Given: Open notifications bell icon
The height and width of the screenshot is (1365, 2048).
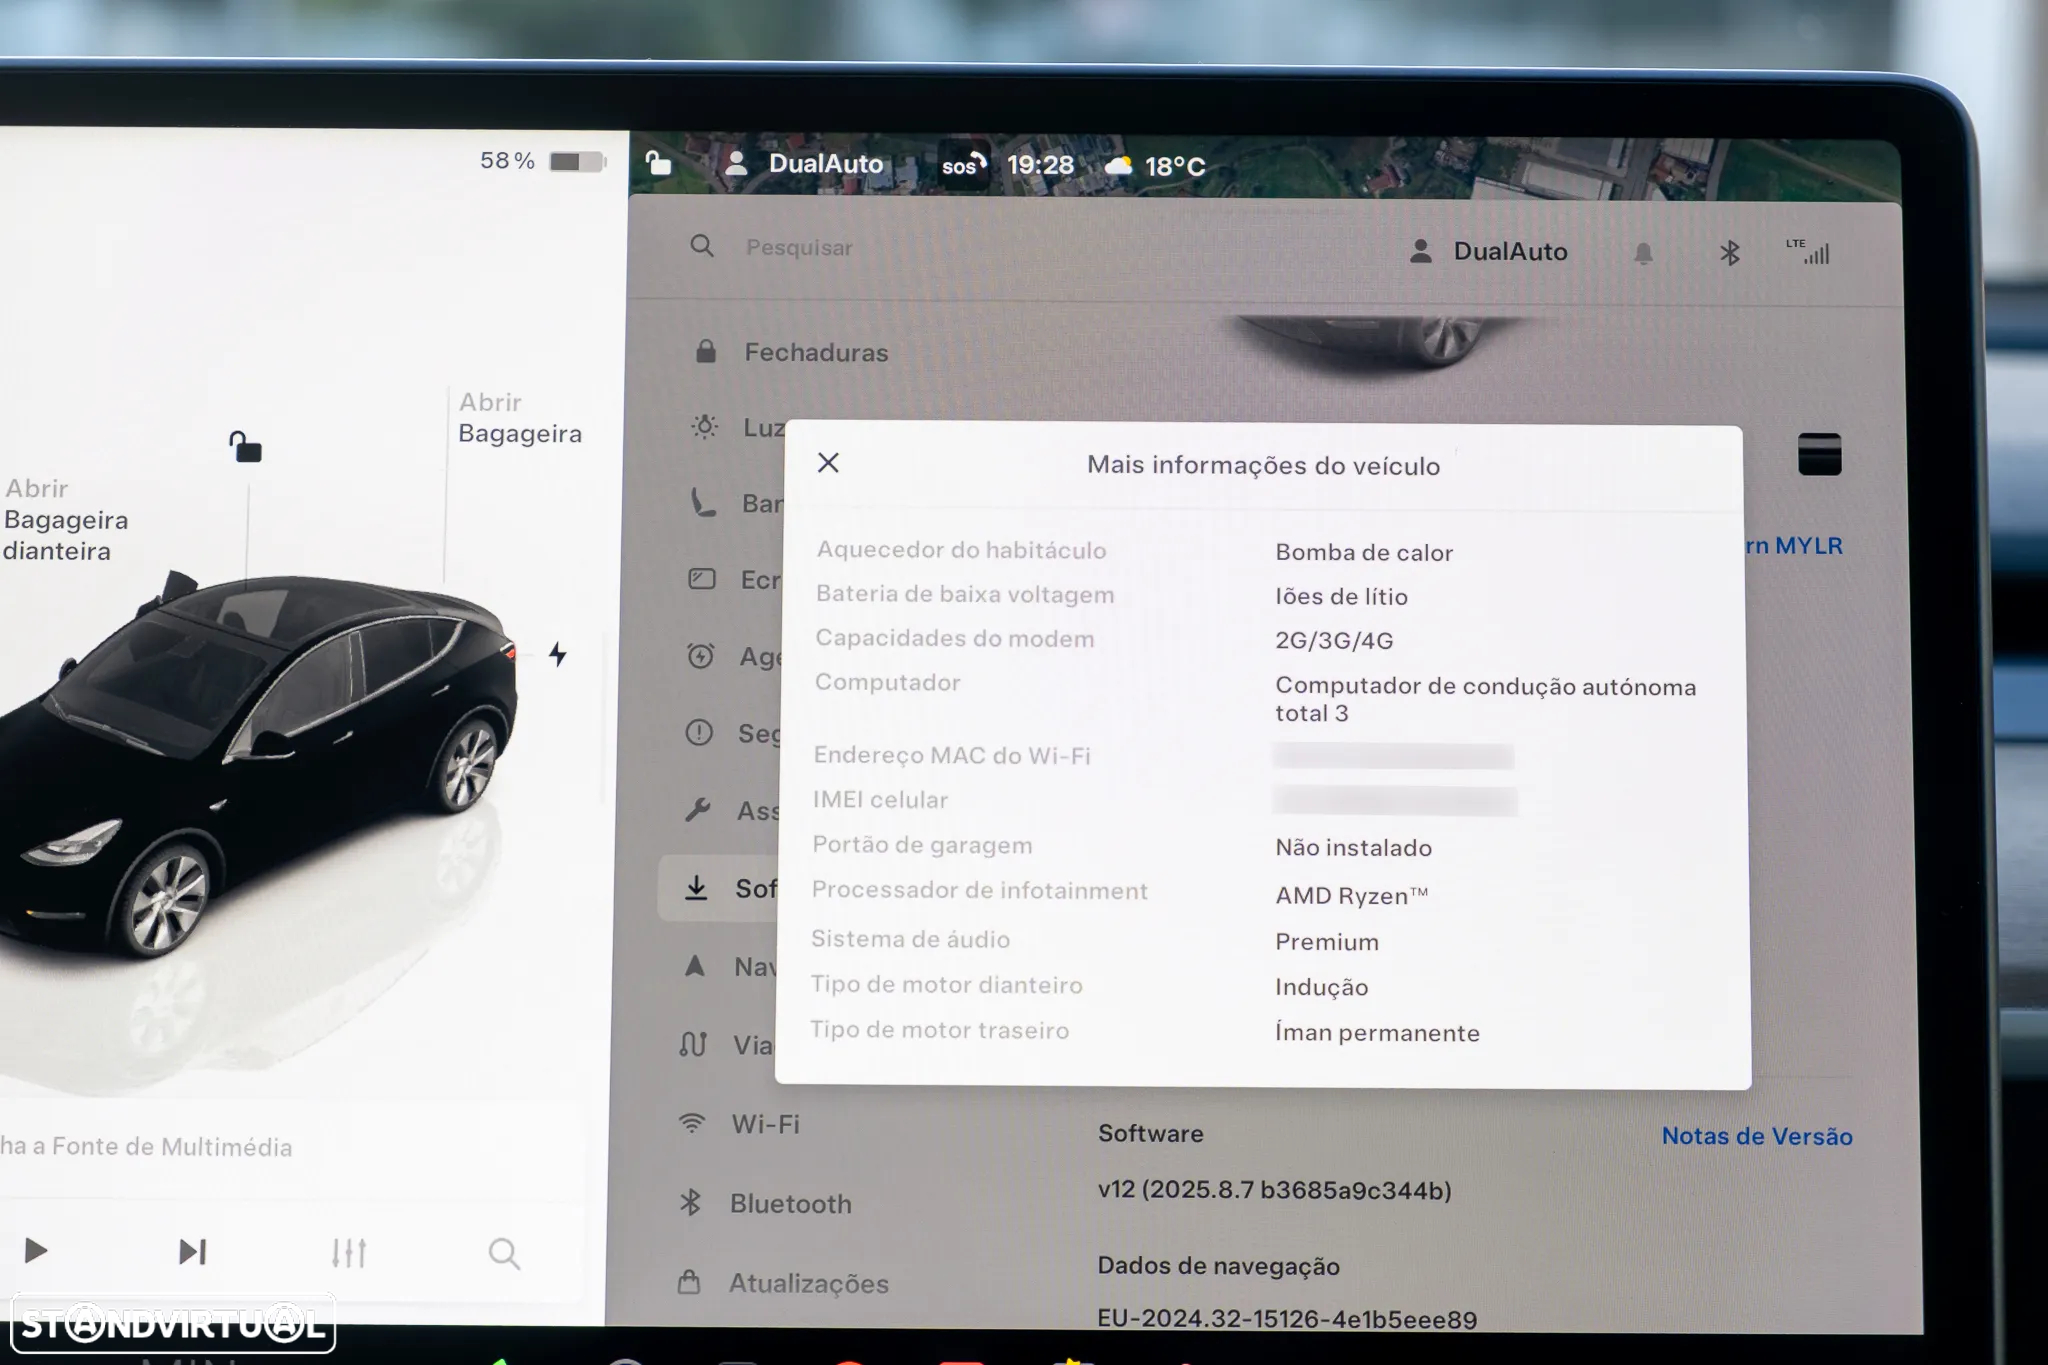Looking at the screenshot, I should tap(1643, 254).
